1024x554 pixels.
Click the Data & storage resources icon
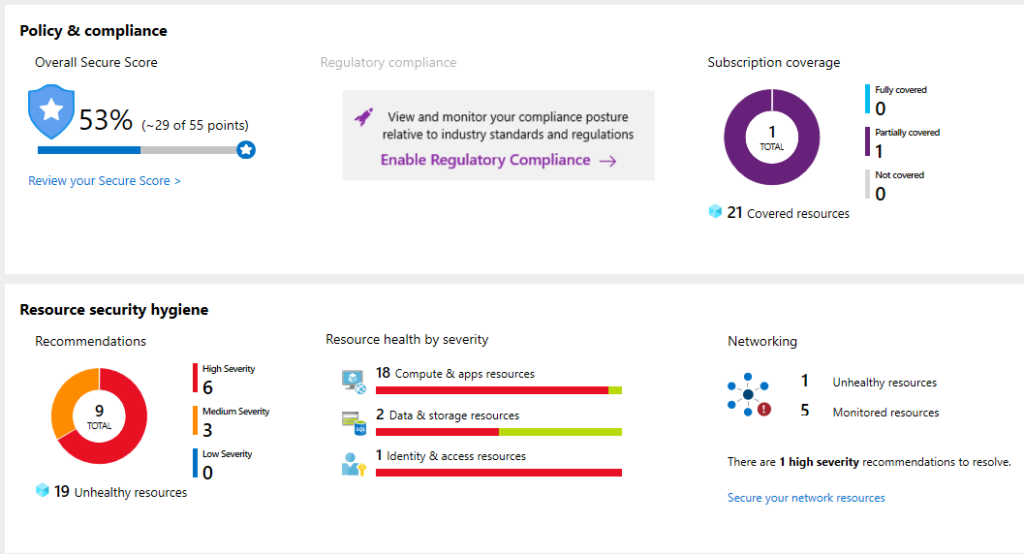point(355,422)
